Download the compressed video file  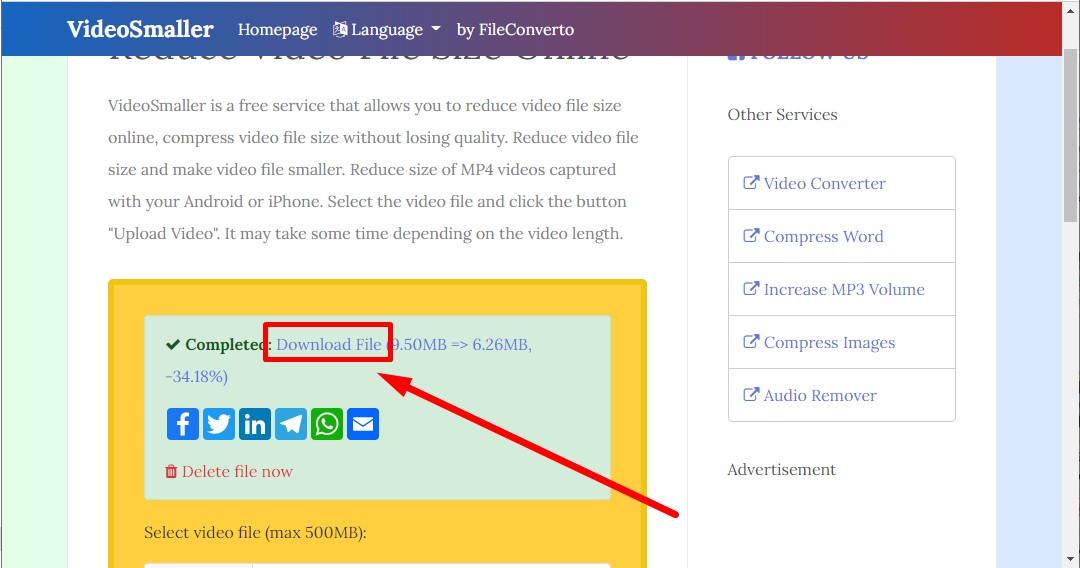(x=329, y=345)
